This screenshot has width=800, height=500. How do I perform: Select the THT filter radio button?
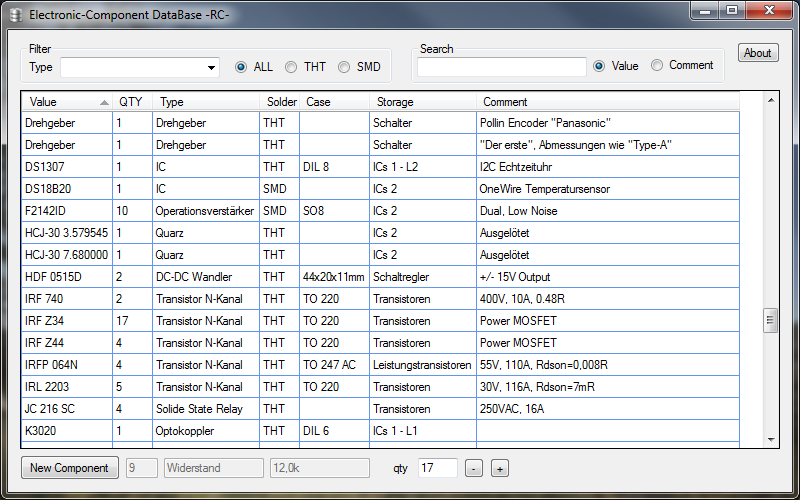click(291, 67)
